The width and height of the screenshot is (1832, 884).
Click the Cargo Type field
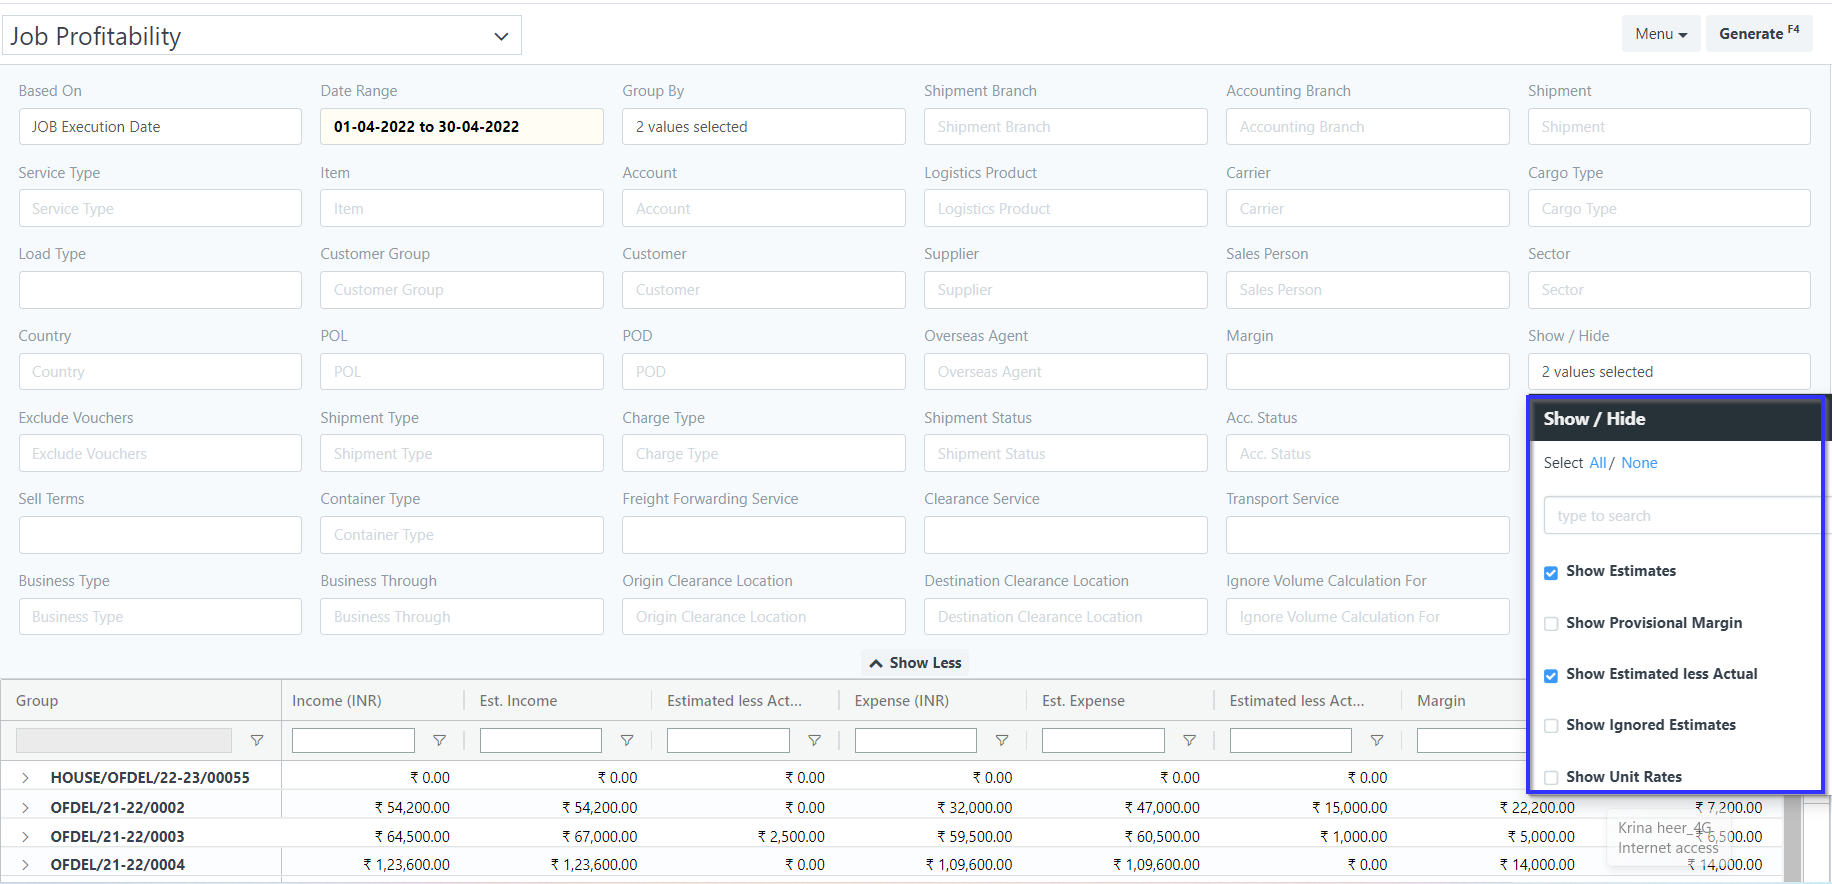click(1669, 209)
